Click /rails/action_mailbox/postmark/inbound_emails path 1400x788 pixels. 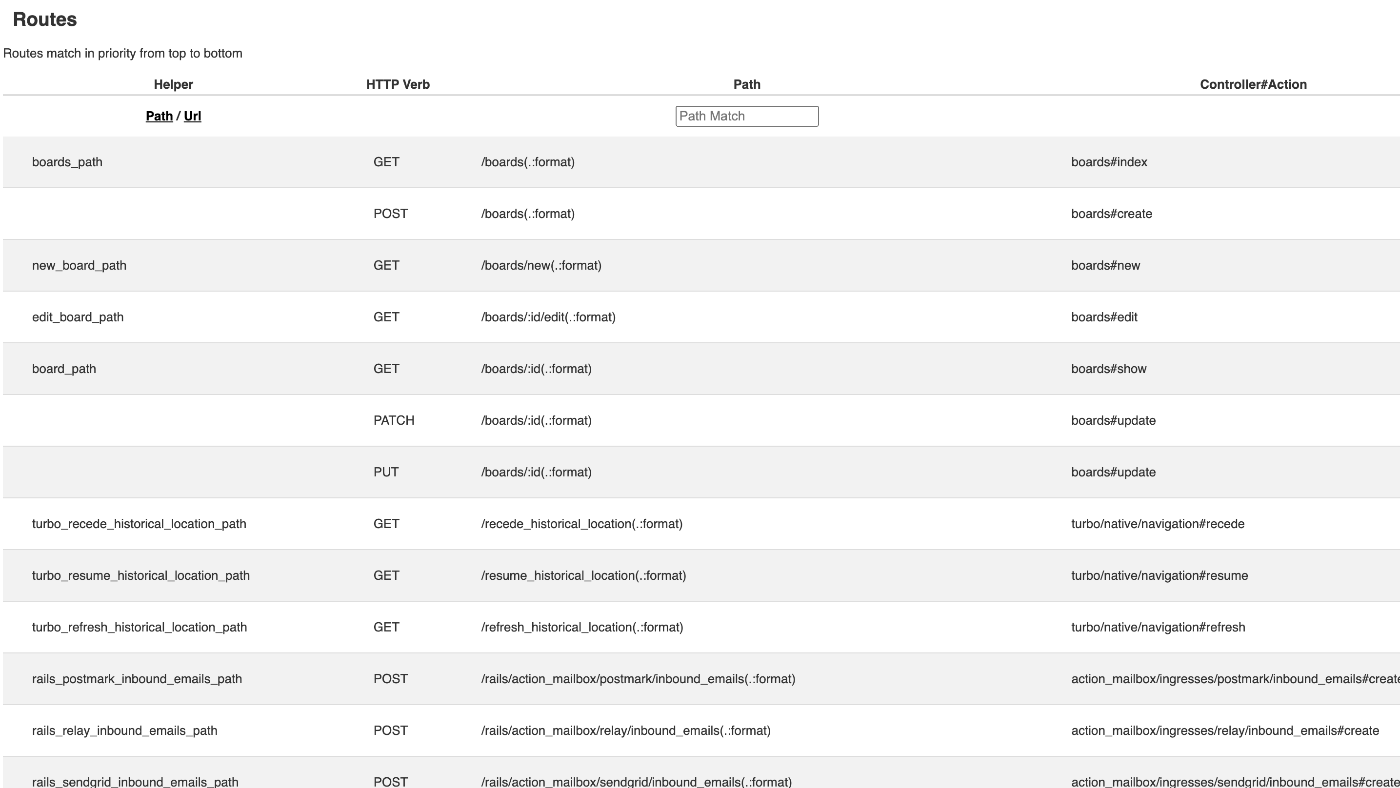point(638,679)
